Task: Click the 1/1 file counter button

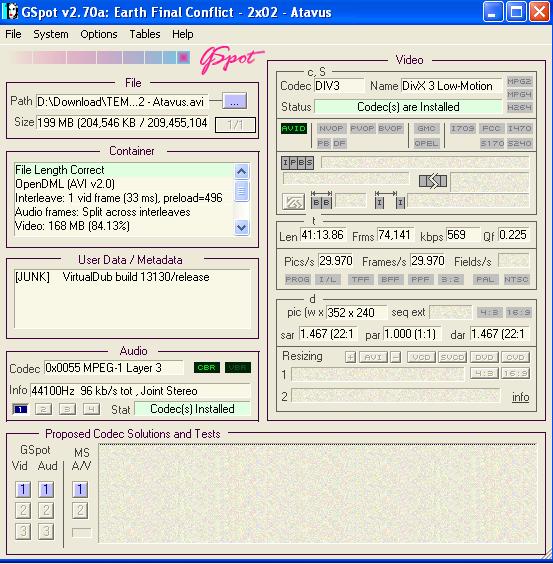Action: pyautogui.click(x=235, y=125)
